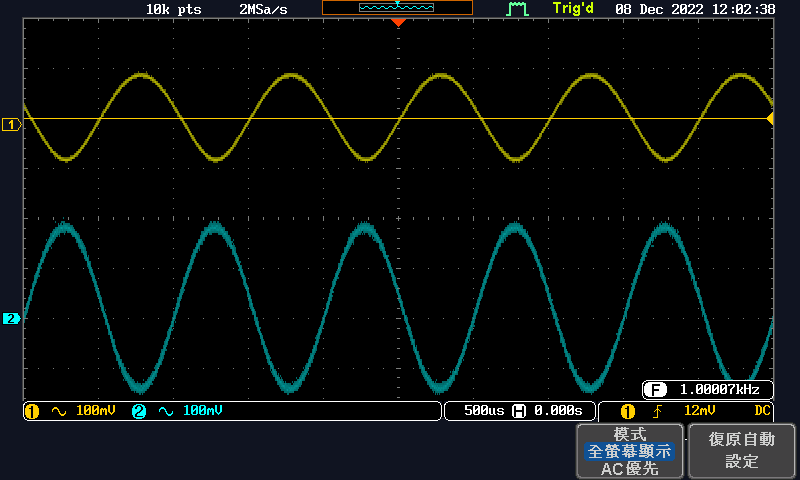The width and height of the screenshot is (800, 480).
Task: Click the green acquisition mode waveform icon
Action: [517, 9]
